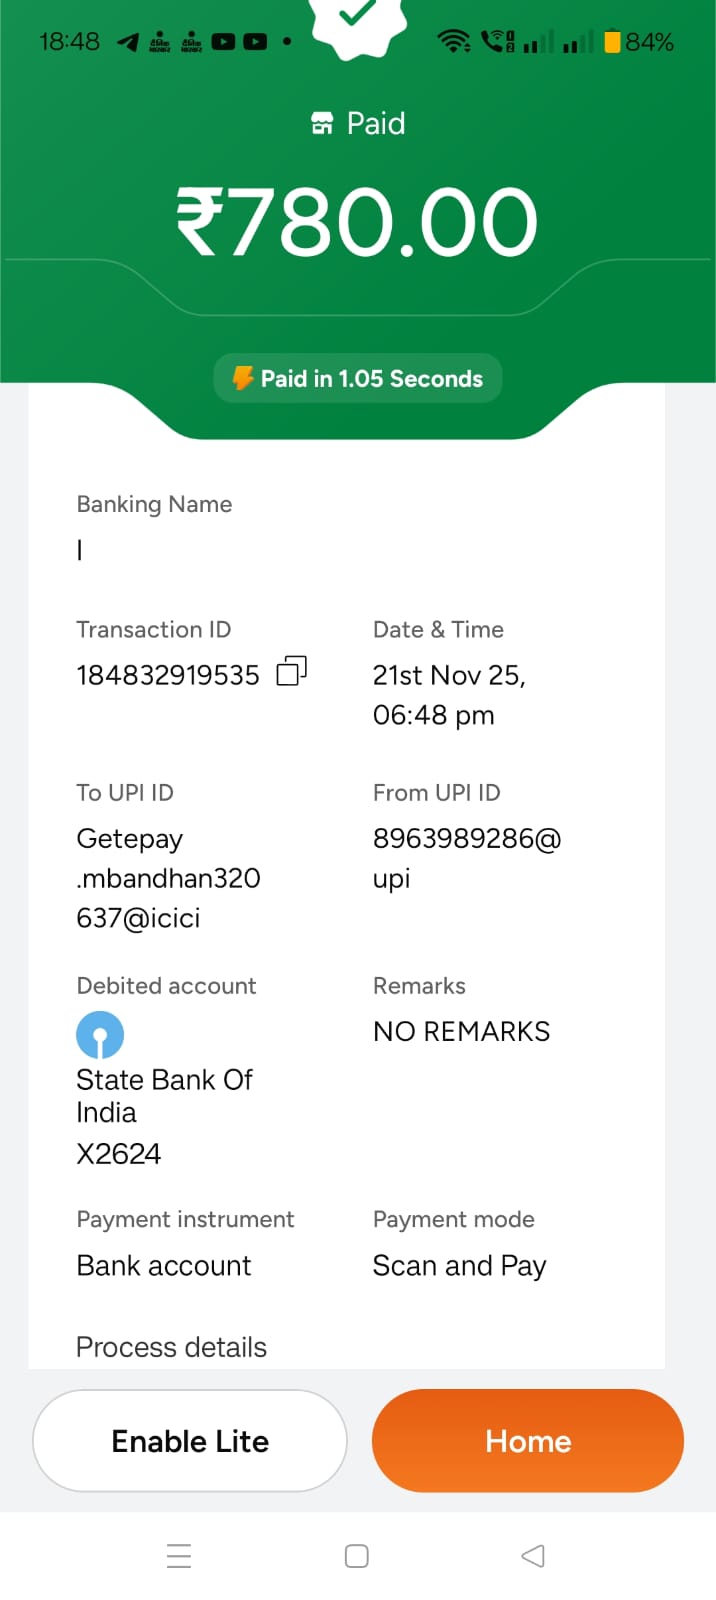
Task: Tap the battery indicator icon
Action: point(612,42)
